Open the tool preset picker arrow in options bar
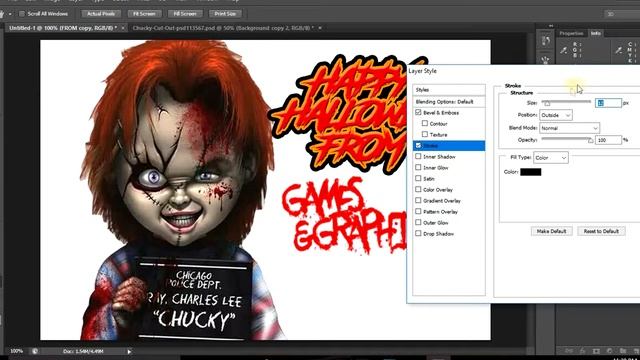Screen dimensions: 640x360 pyautogui.click(x=10, y=14)
